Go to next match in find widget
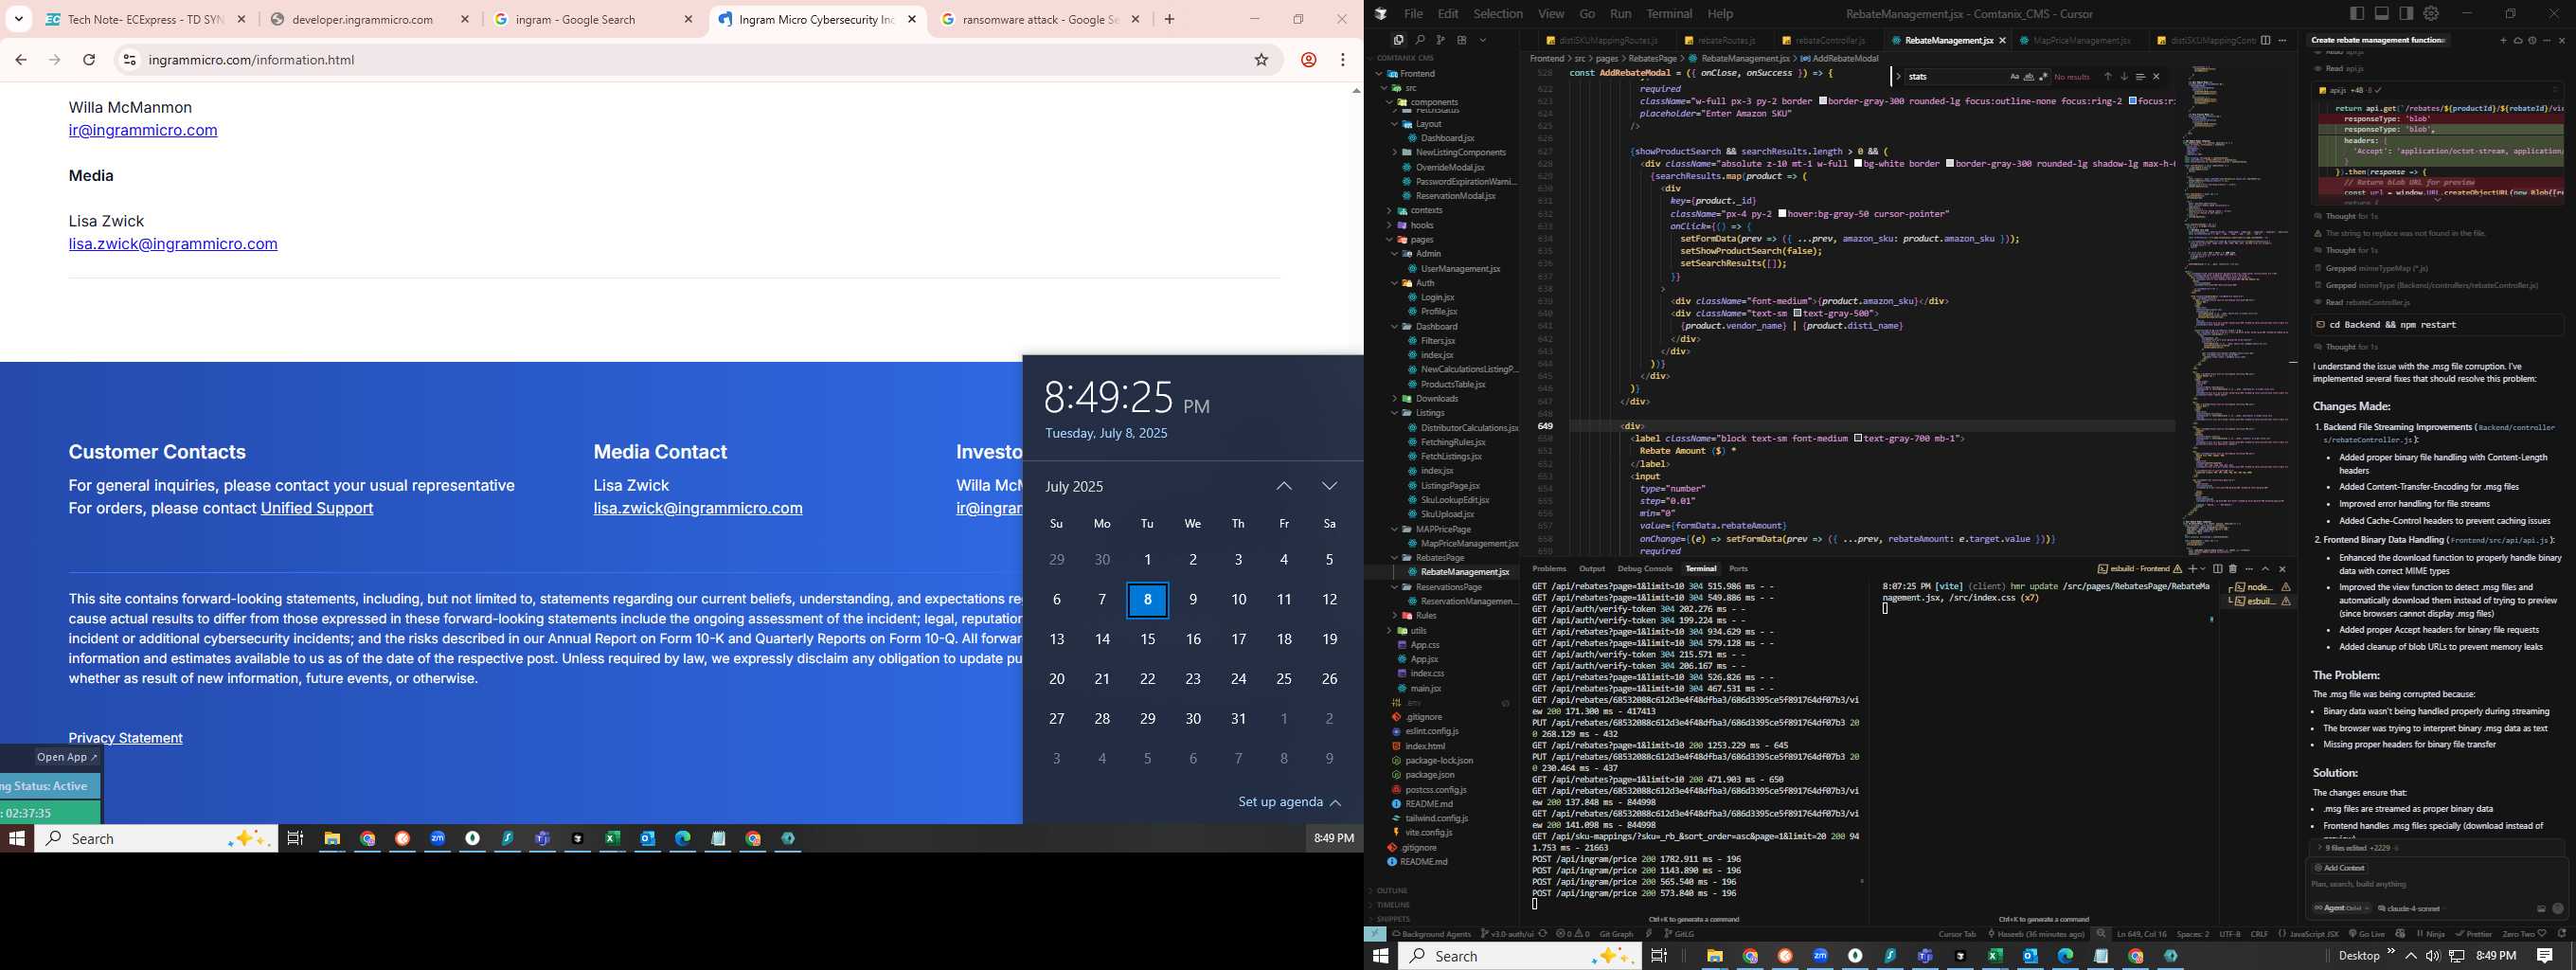This screenshot has width=2576, height=970. pyautogui.click(x=2124, y=76)
